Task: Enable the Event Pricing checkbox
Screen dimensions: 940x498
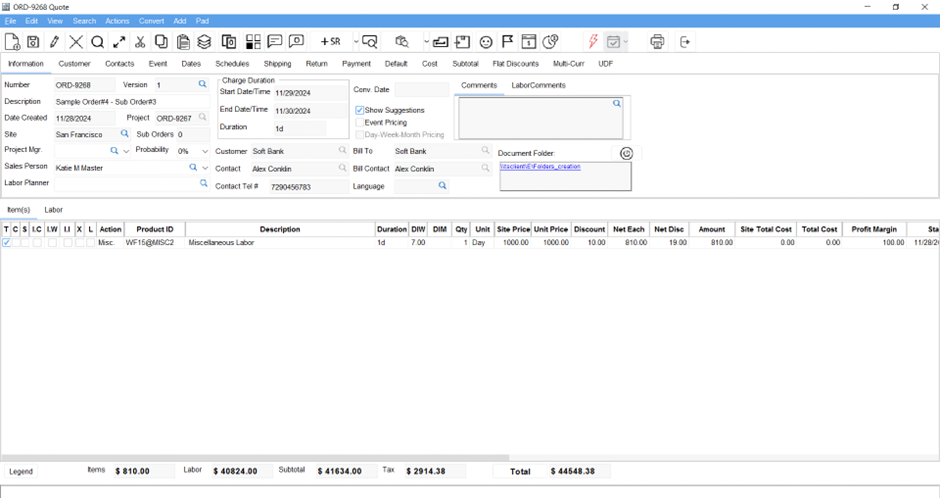Action: click(360, 122)
